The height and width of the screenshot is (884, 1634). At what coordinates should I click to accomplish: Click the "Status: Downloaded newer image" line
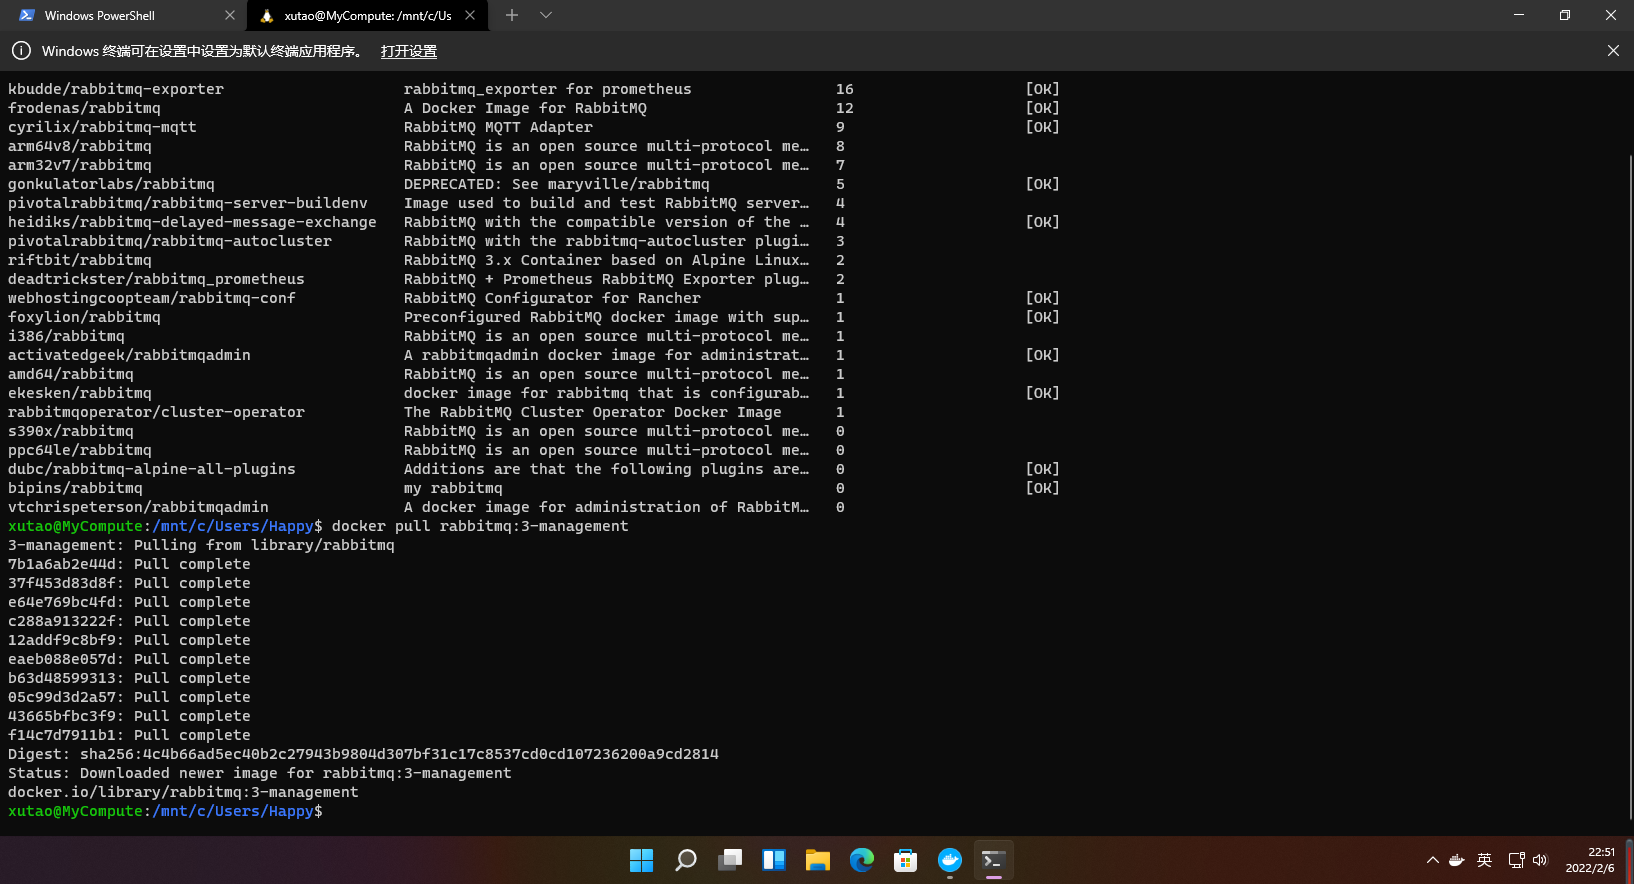(x=260, y=773)
